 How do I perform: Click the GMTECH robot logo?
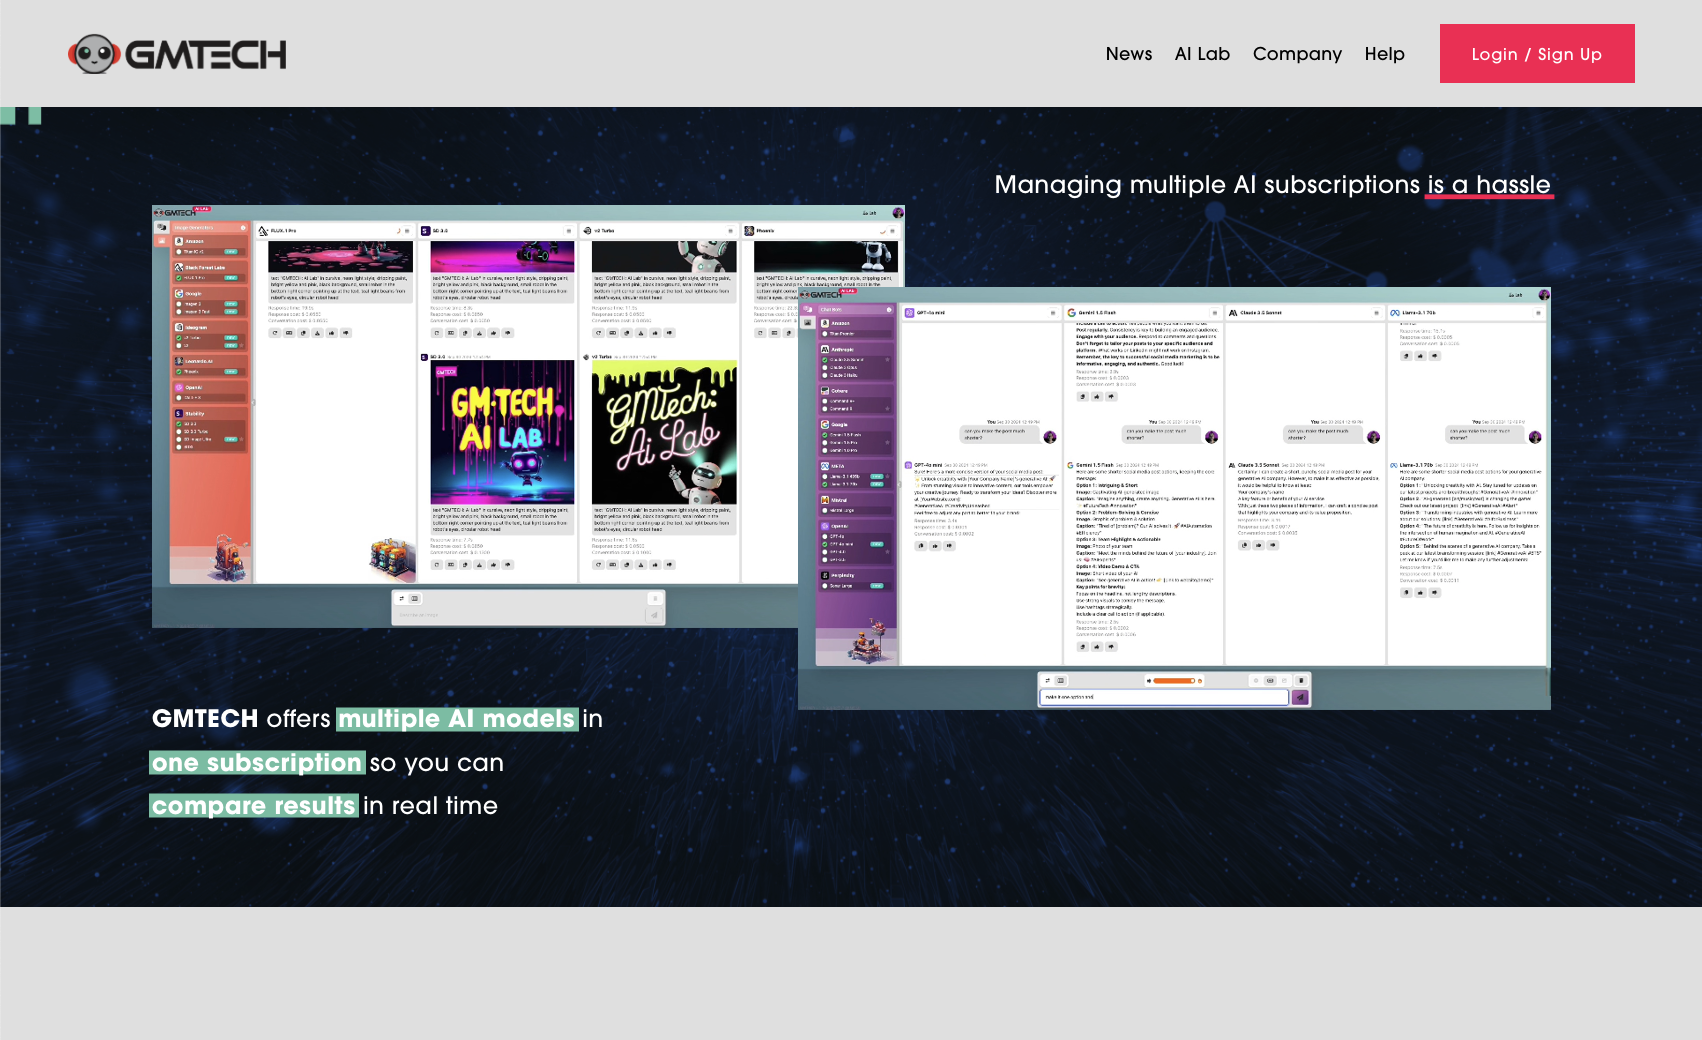(x=177, y=54)
